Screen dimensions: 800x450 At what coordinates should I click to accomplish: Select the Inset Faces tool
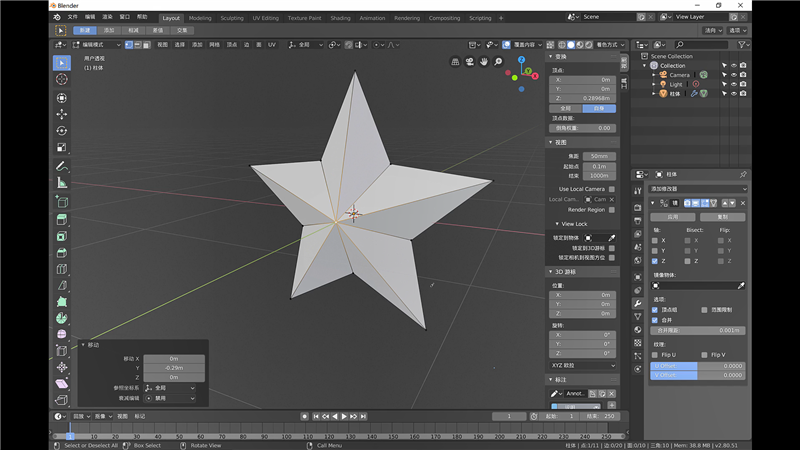[x=62, y=236]
